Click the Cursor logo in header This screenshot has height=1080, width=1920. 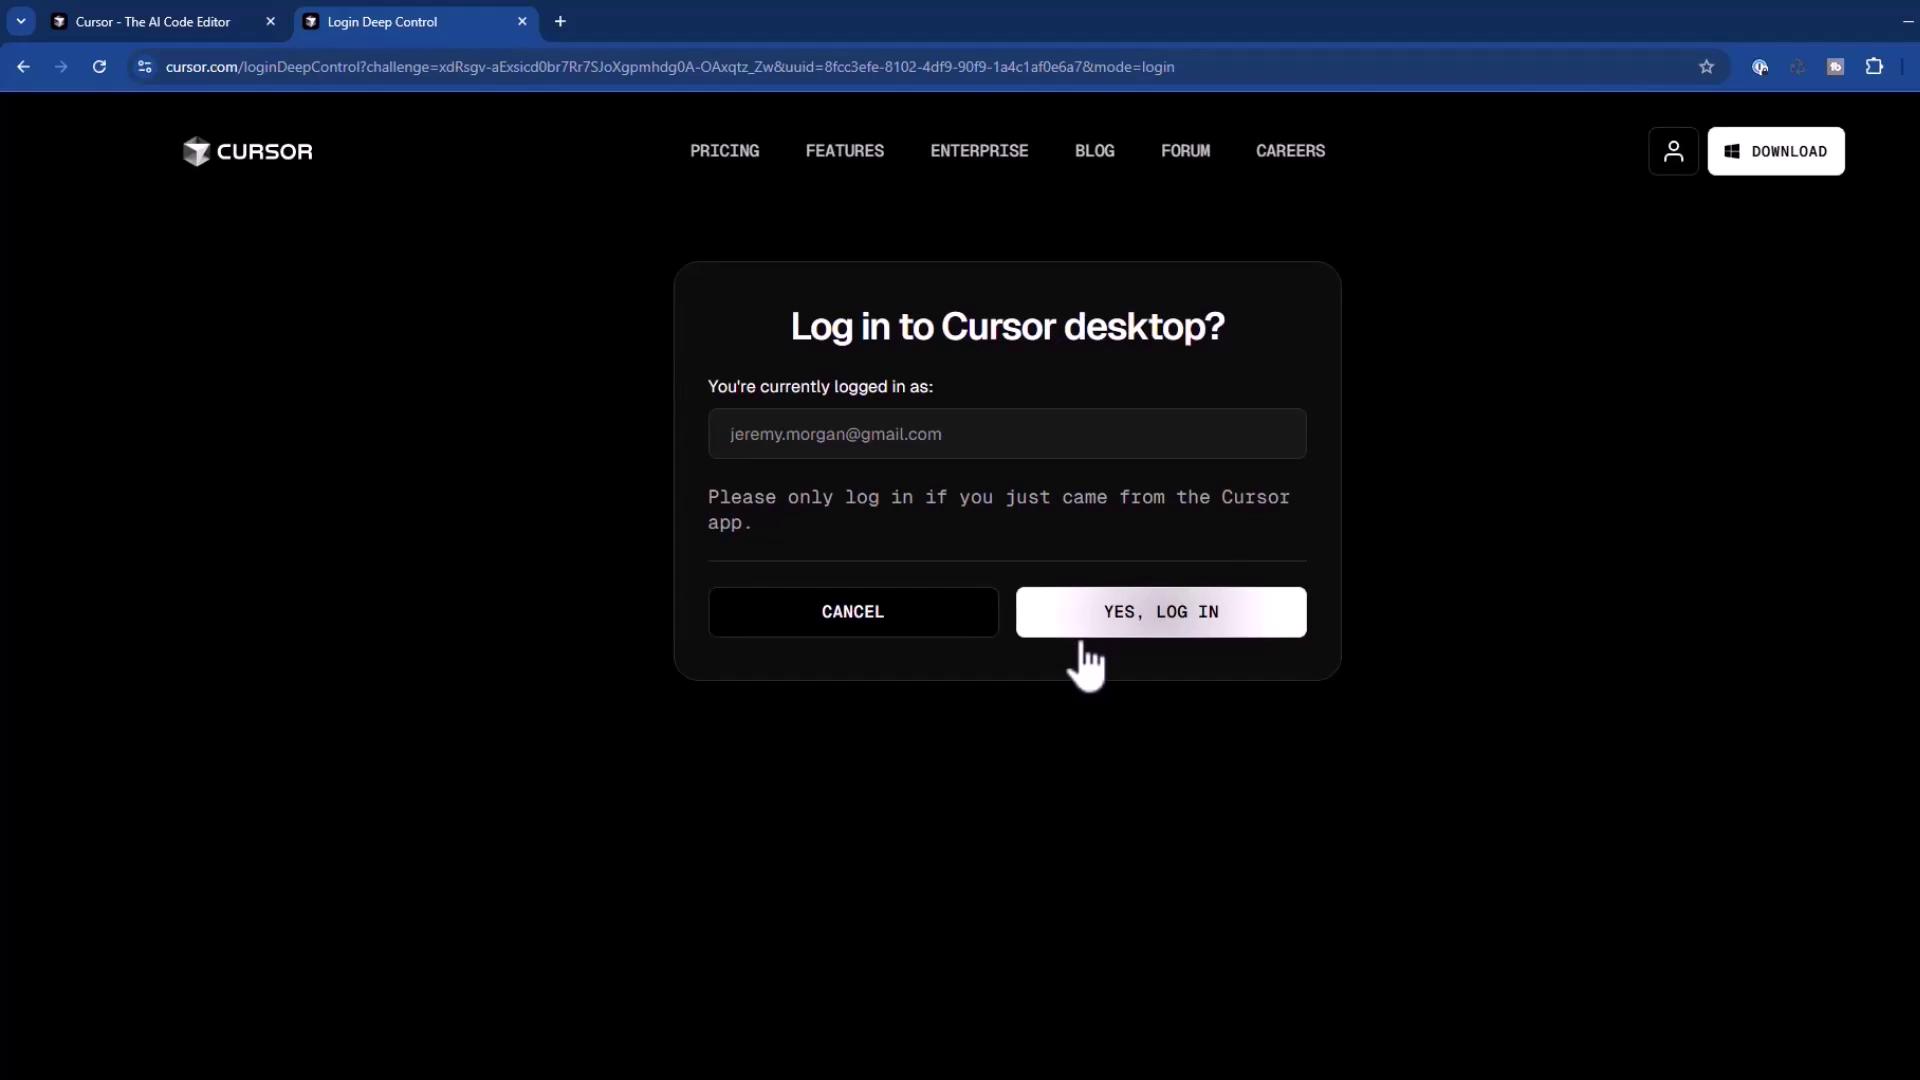tap(247, 151)
